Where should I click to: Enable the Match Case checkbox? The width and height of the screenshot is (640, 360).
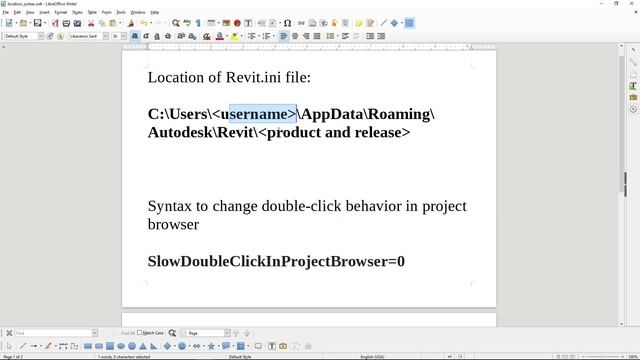pos(140,333)
